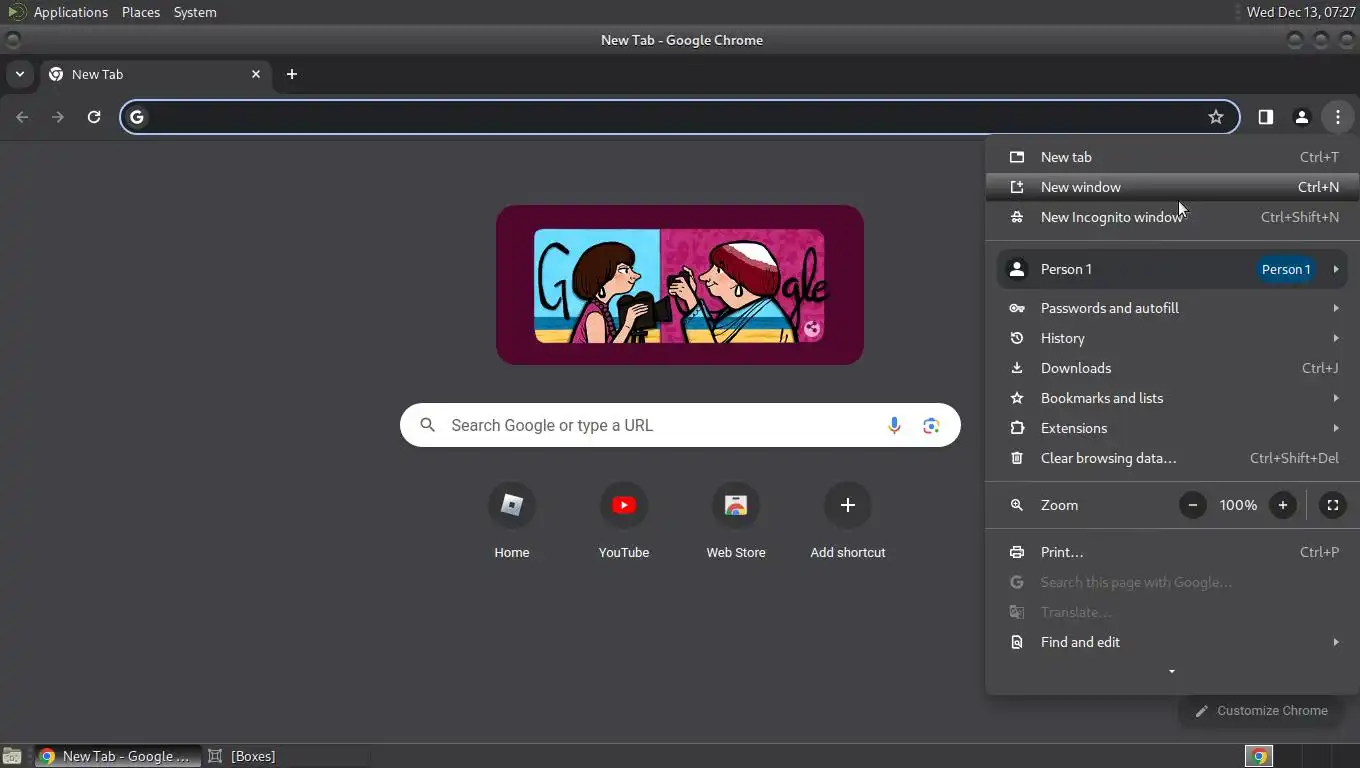
Task: Open Downloads from the menu
Action: pyautogui.click(x=1172, y=368)
